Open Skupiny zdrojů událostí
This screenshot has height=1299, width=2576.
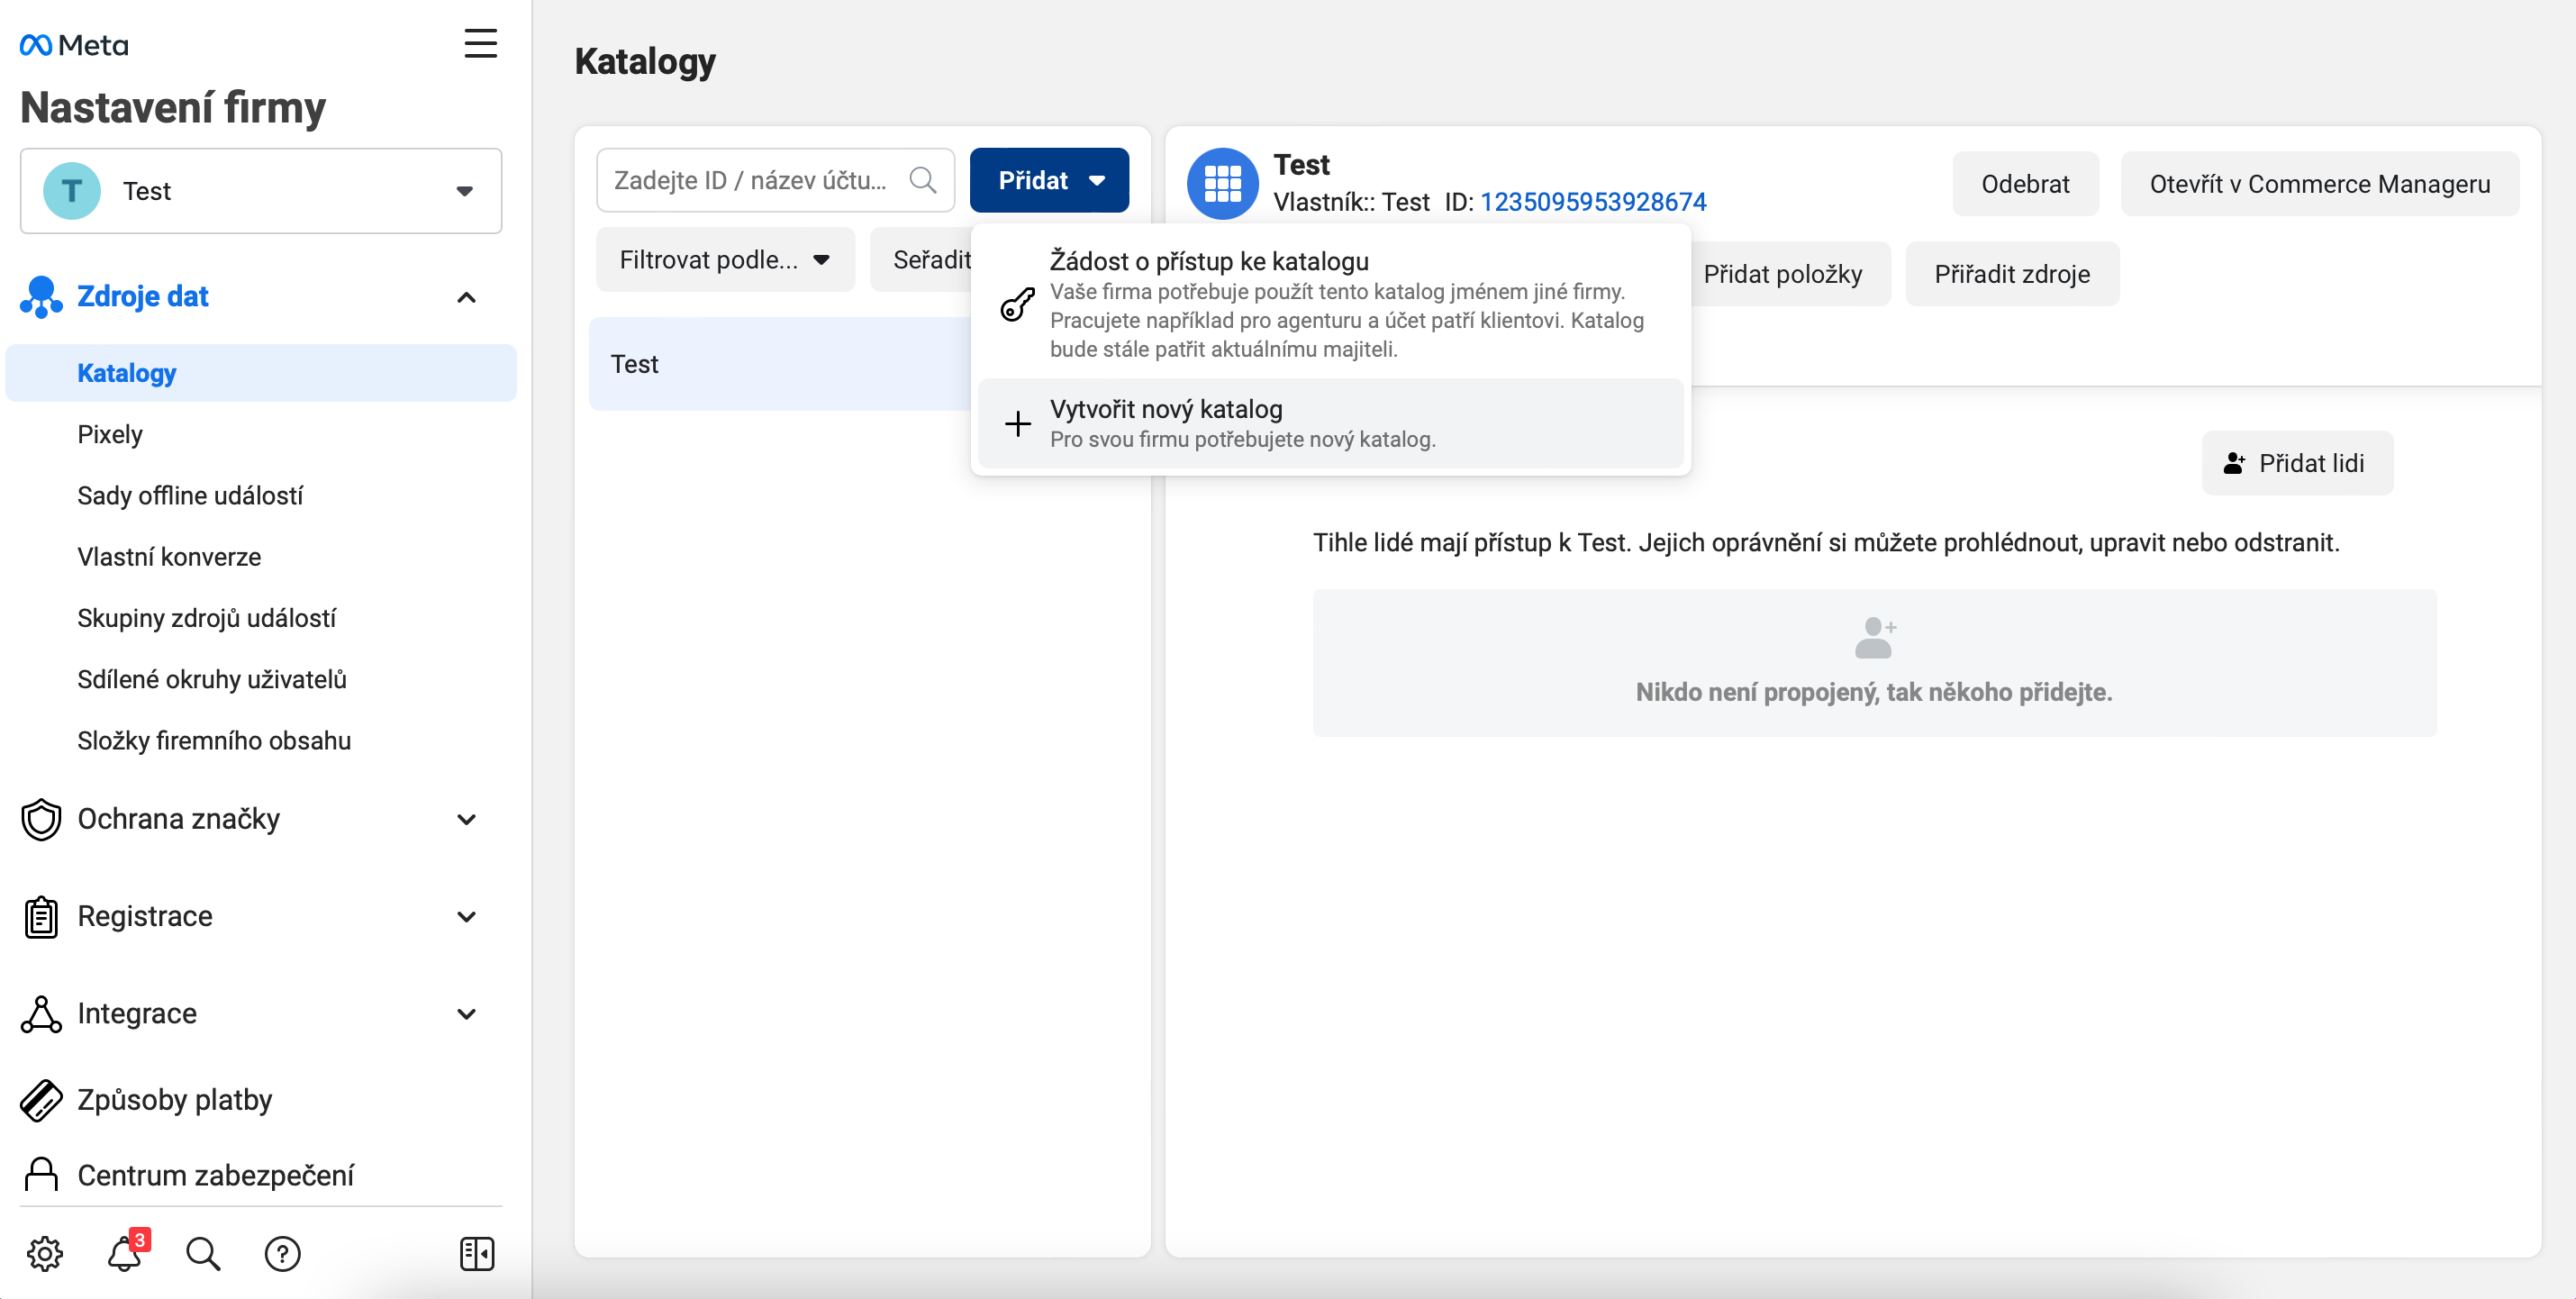[206, 617]
